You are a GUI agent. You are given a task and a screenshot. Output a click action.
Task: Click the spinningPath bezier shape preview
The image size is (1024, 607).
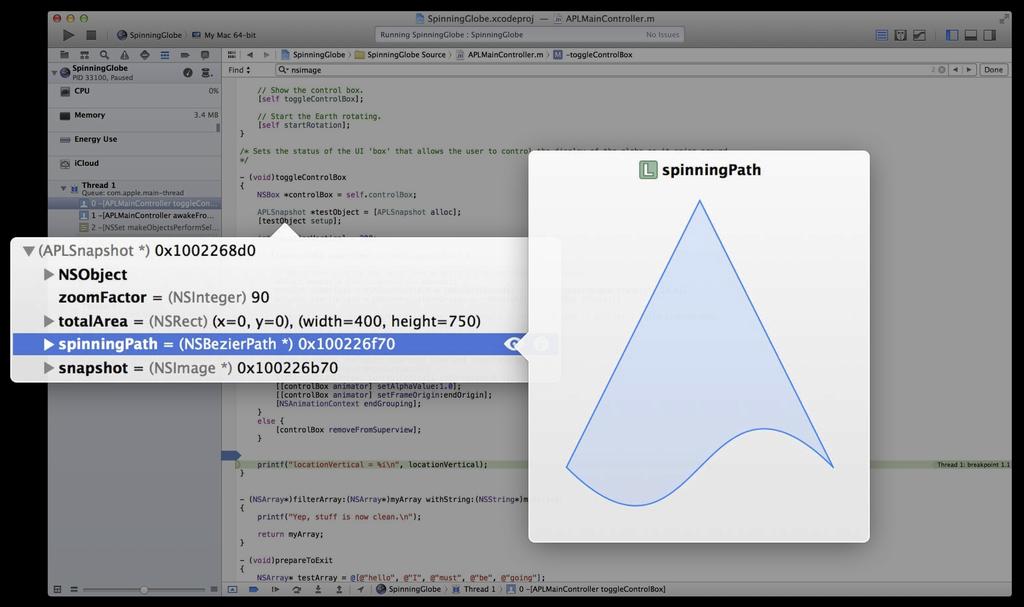[699, 353]
